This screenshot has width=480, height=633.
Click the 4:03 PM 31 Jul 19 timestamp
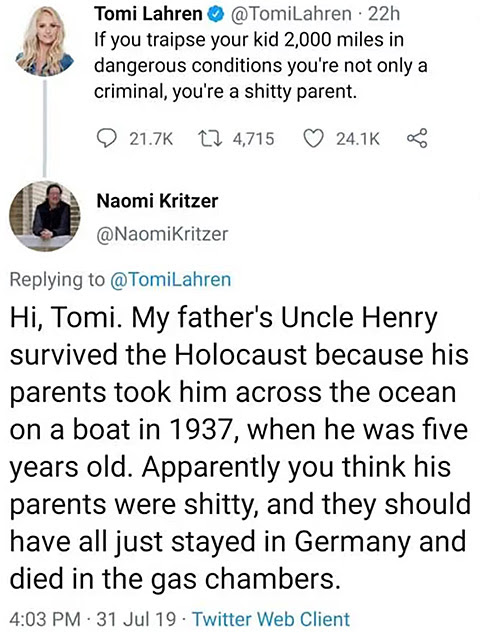92,618
